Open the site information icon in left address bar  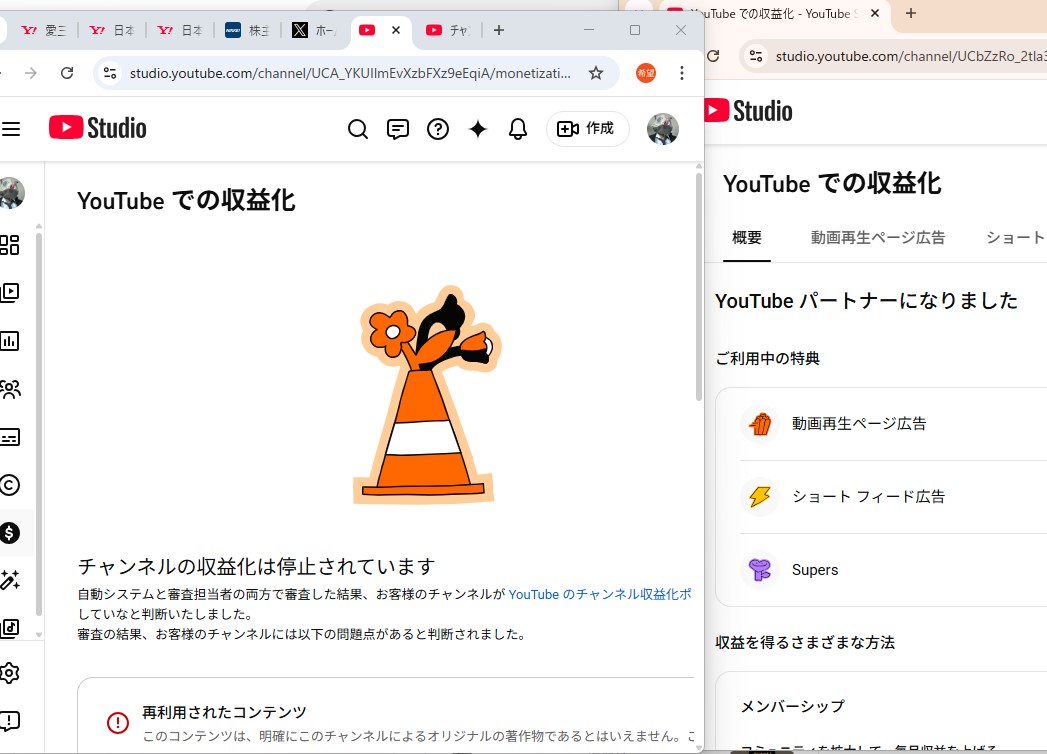click(x=110, y=73)
